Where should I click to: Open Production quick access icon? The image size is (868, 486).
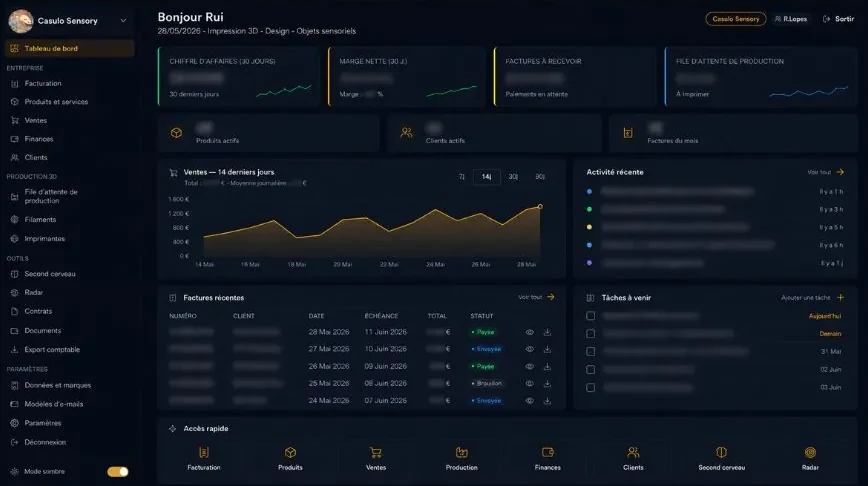[462, 453]
